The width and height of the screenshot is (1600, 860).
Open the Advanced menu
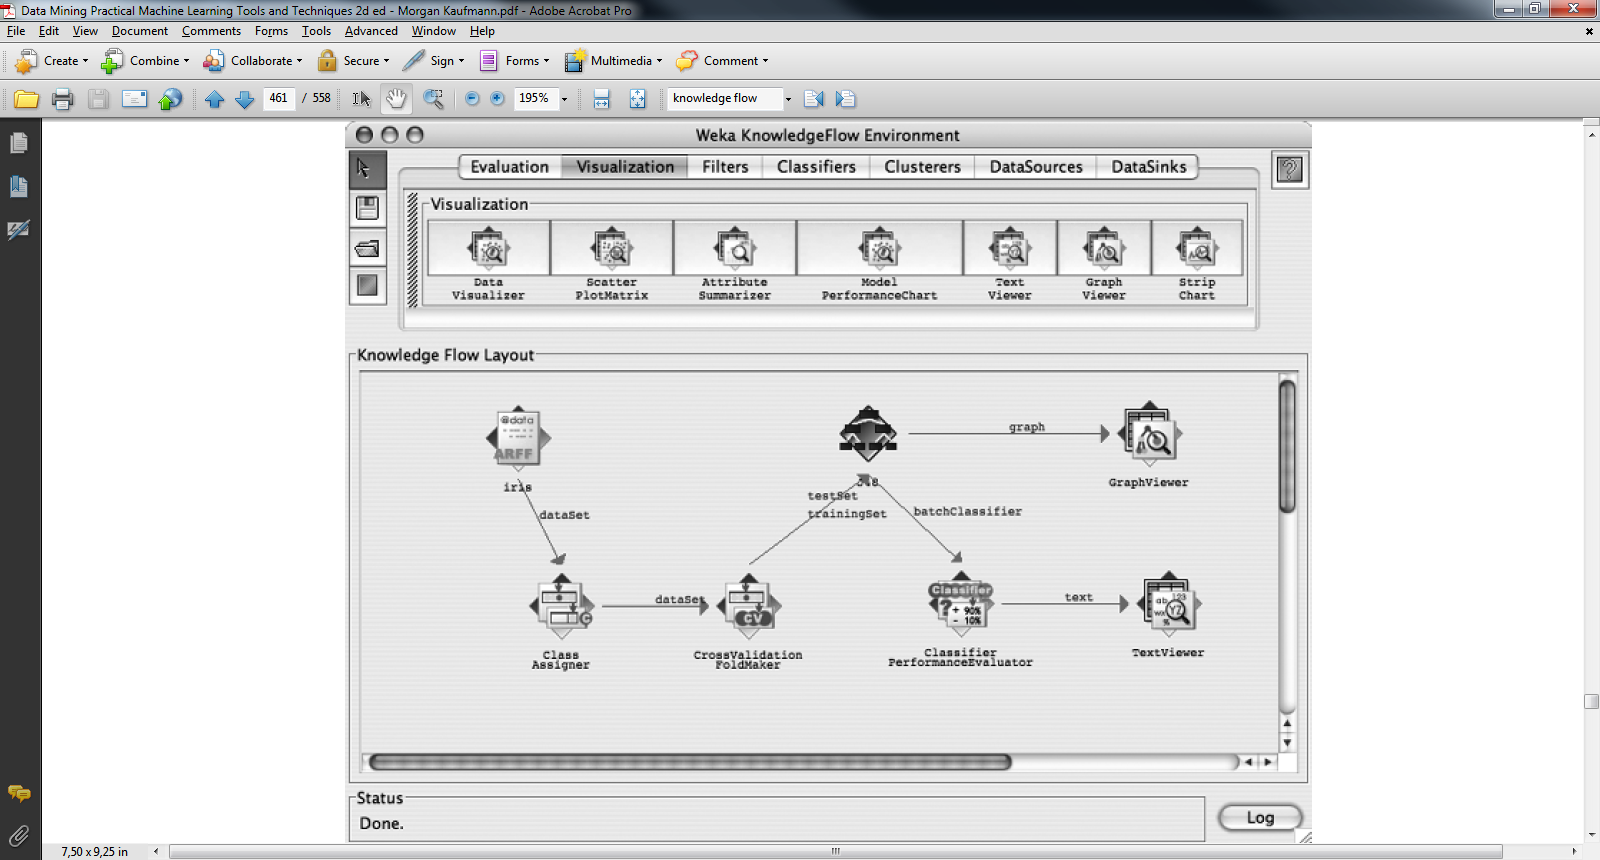(x=371, y=31)
